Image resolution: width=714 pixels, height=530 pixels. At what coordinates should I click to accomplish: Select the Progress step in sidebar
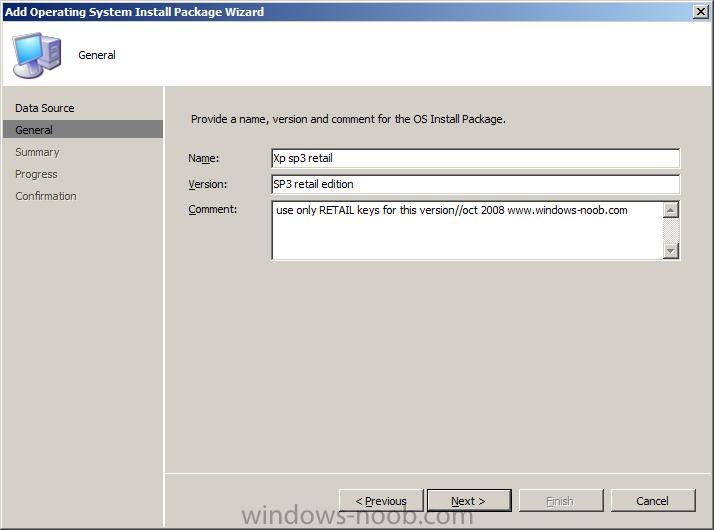pyautogui.click(x=36, y=174)
